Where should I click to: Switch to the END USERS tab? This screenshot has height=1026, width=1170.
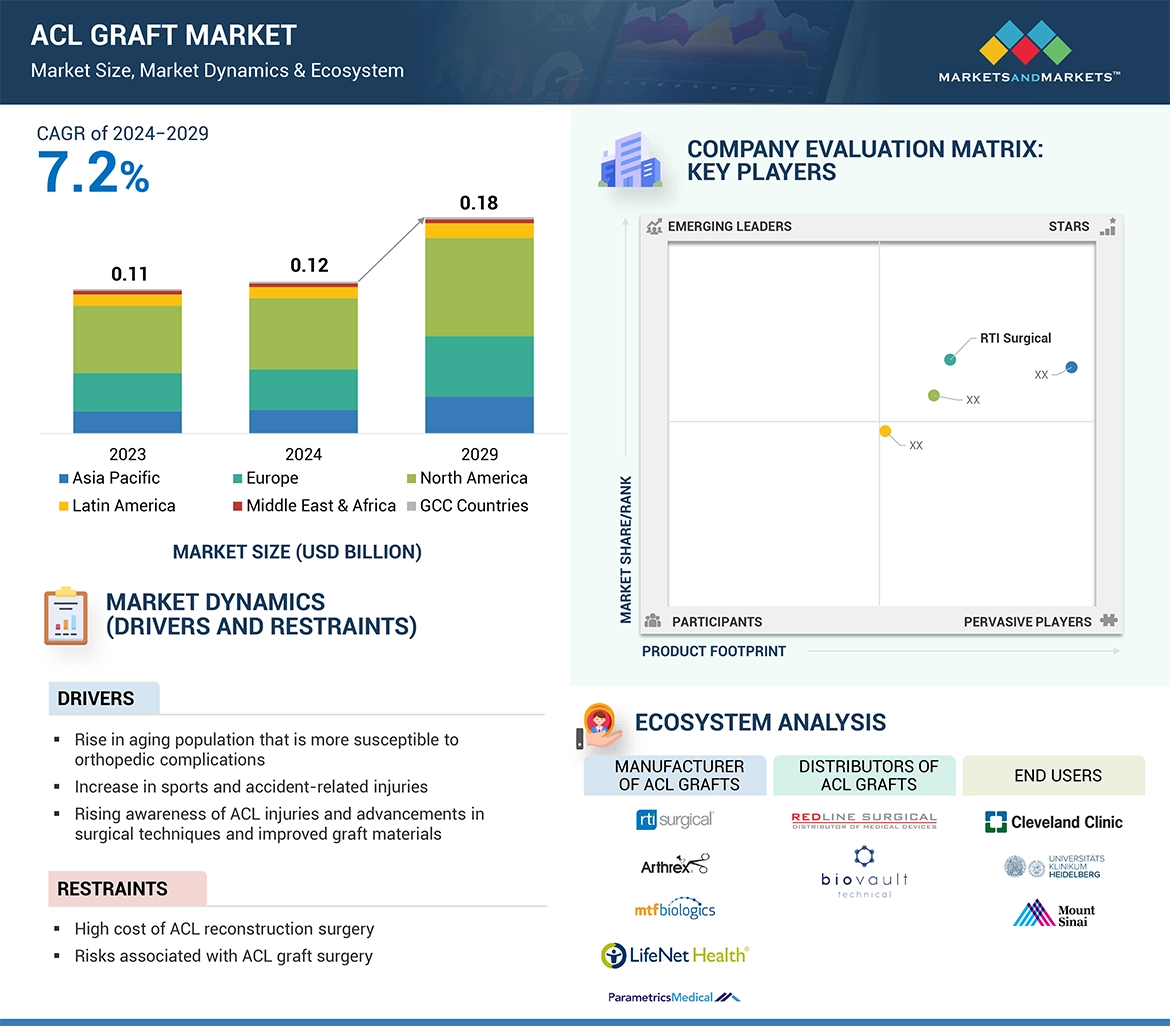(x=1057, y=775)
